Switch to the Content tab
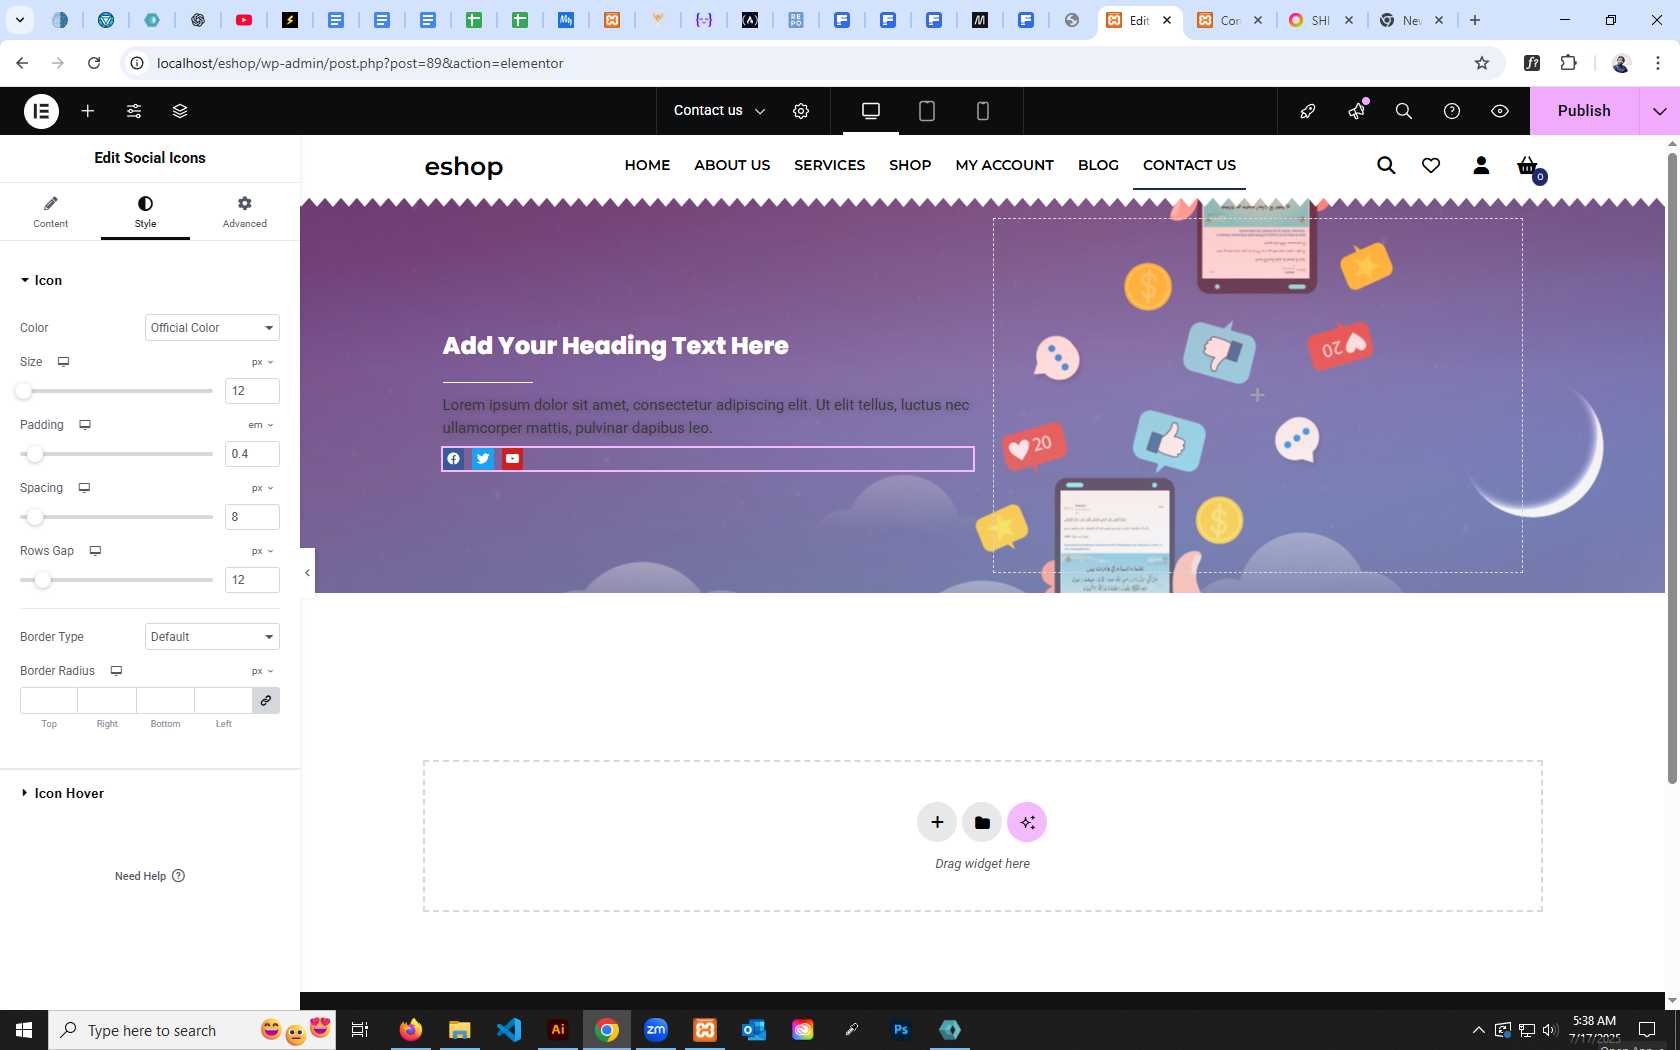Viewport: 1680px width, 1050px height. [50, 211]
